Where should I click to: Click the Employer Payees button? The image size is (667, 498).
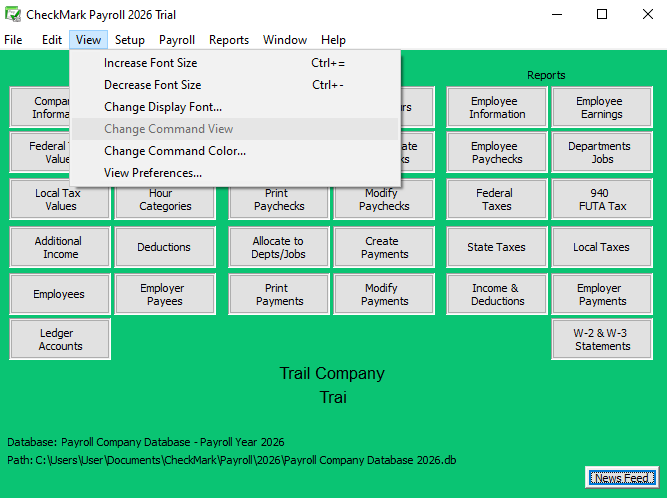(x=165, y=294)
